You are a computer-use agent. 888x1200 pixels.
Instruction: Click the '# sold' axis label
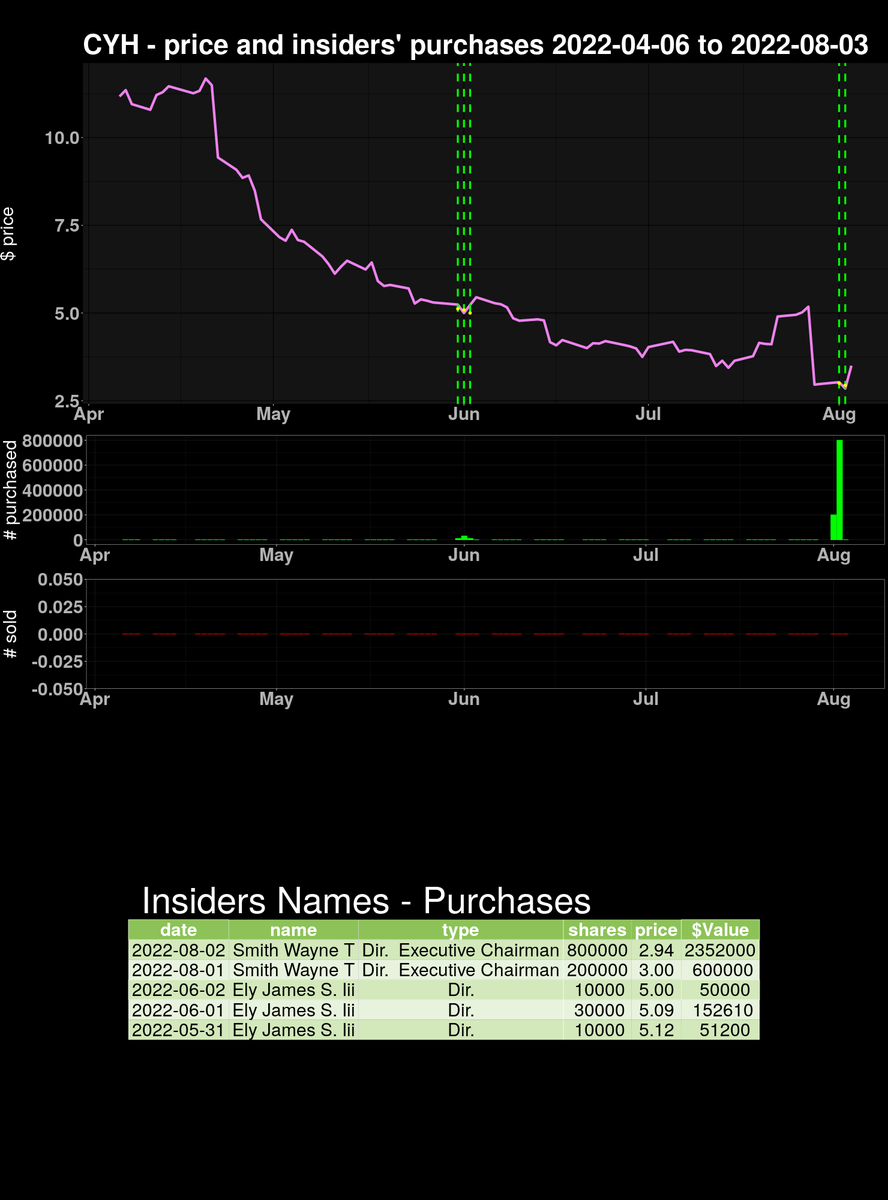11,633
